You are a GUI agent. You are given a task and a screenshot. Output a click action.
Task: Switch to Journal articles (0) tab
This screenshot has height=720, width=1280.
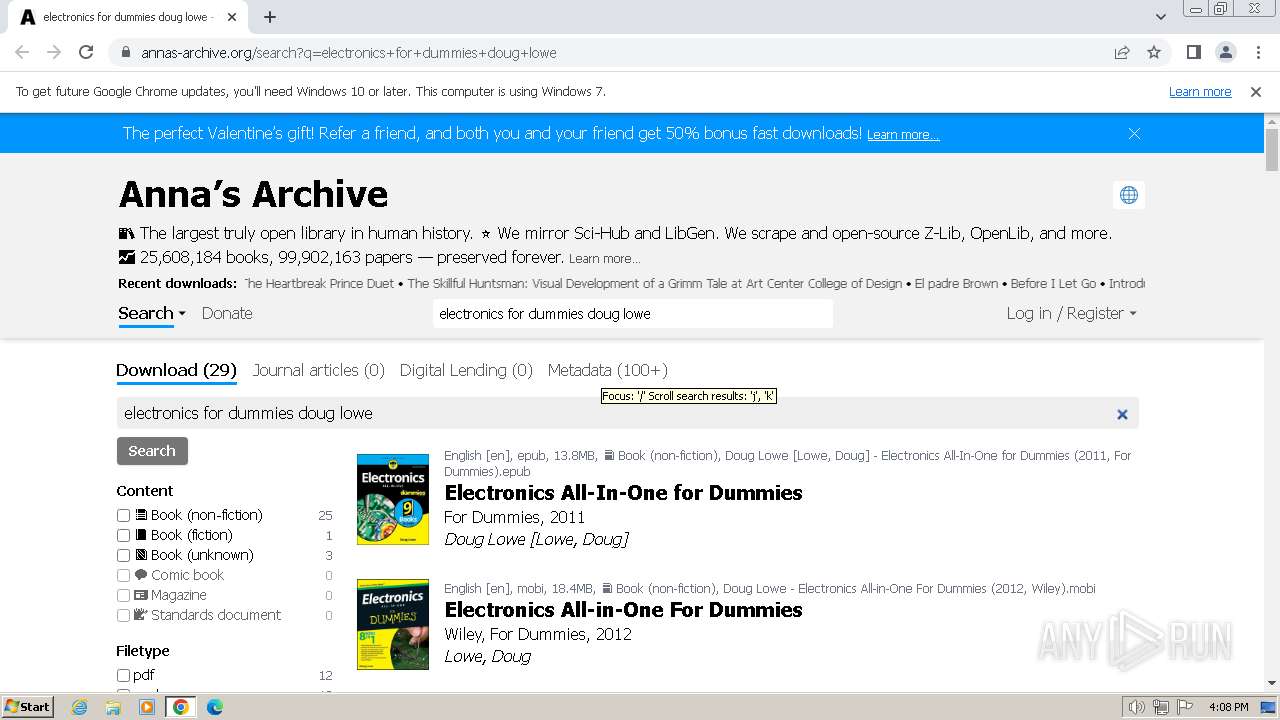[318, 370]
